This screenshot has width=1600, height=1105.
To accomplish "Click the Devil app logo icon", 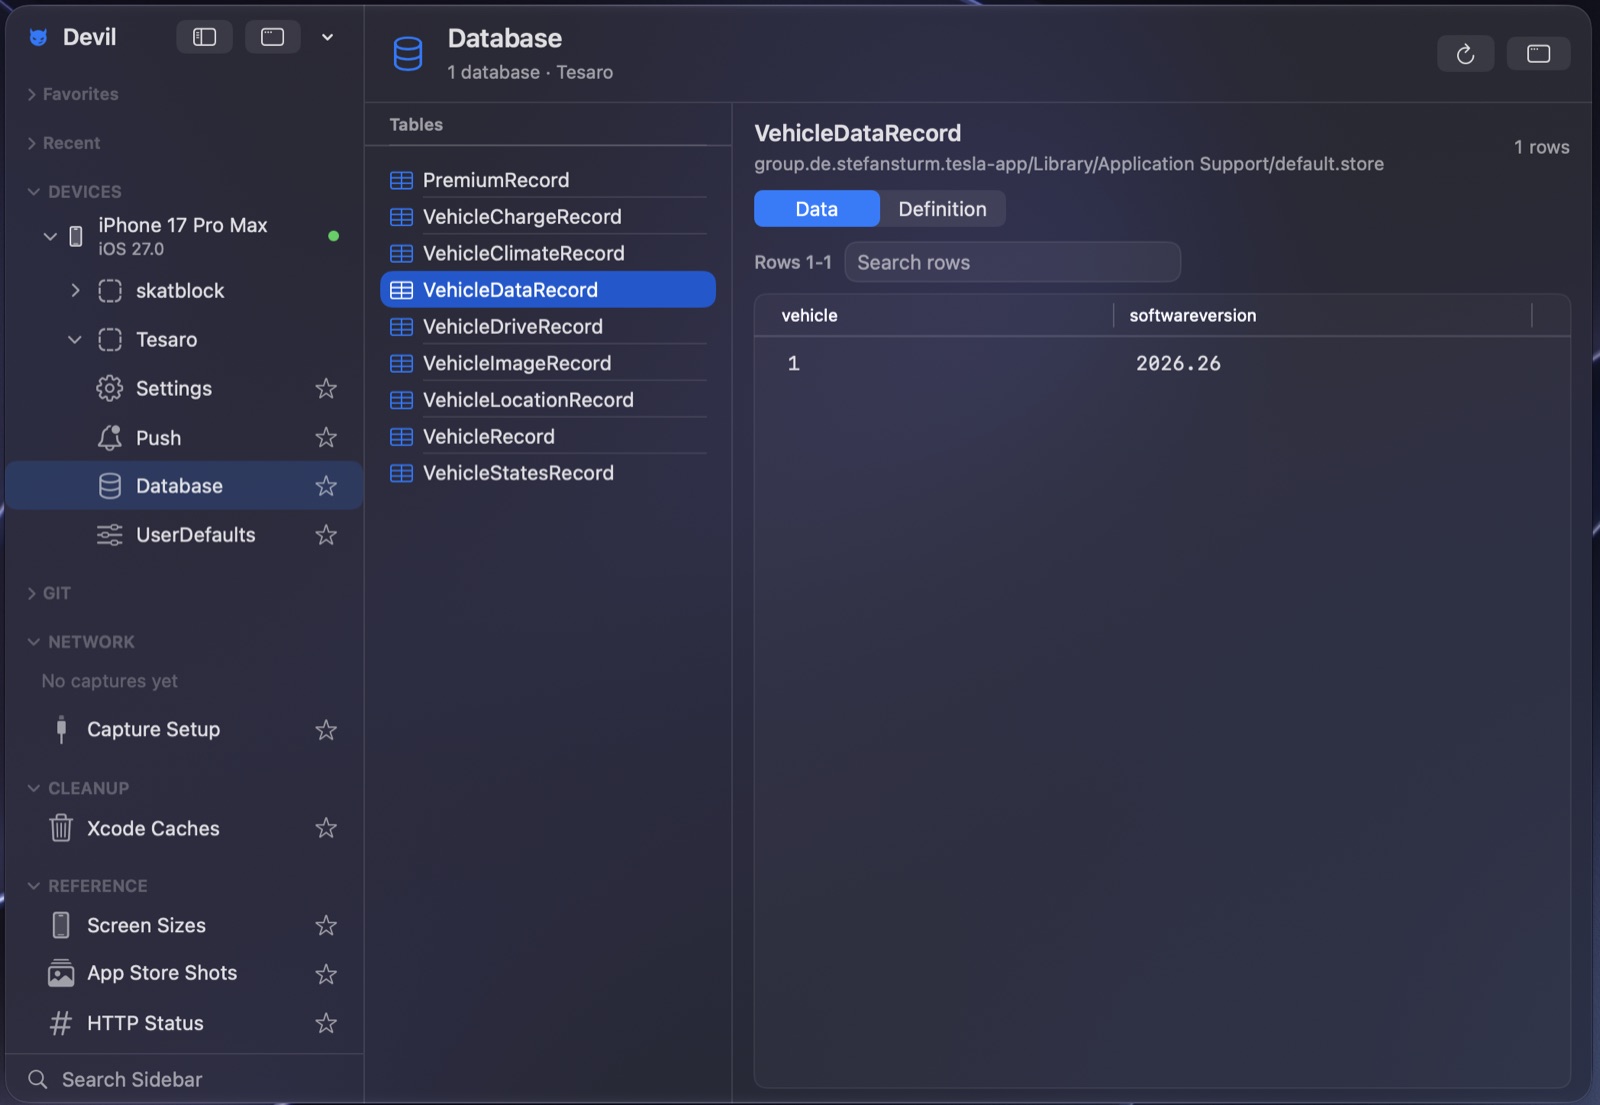I will tap(38, 37).
